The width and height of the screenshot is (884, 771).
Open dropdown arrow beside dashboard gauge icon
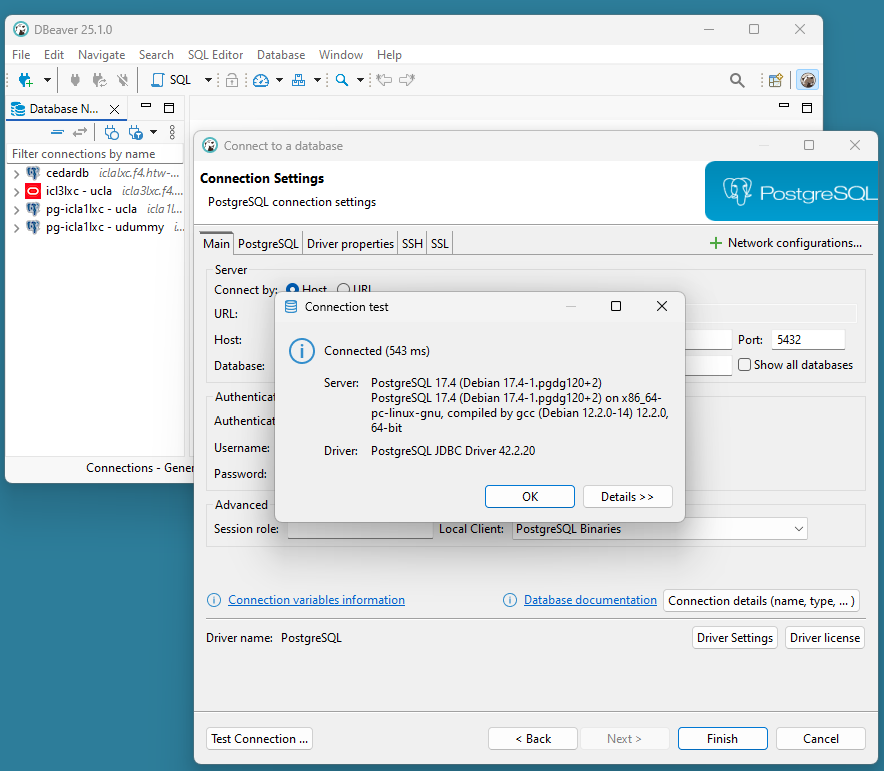point(280,80)
